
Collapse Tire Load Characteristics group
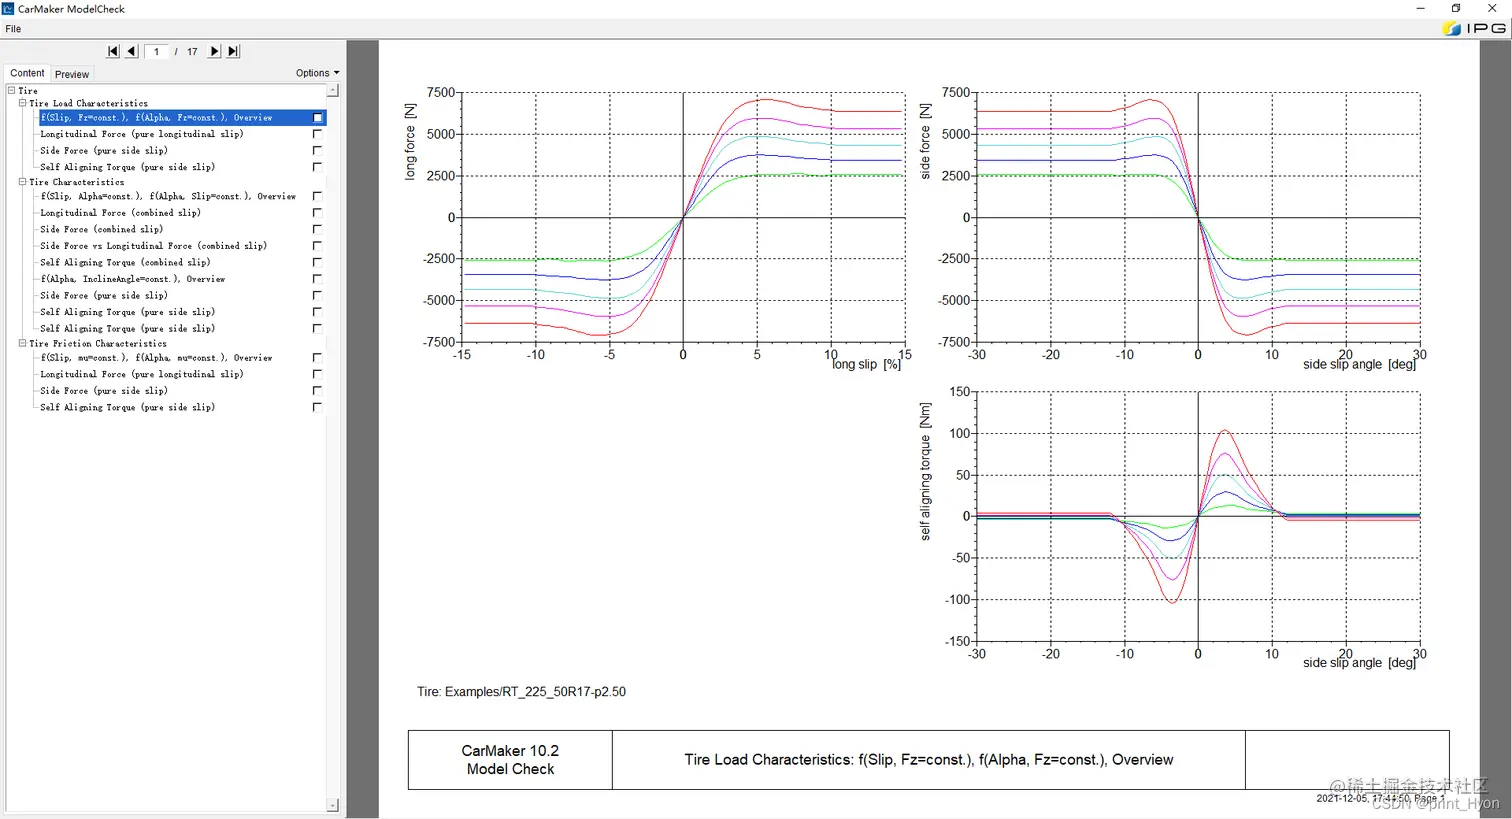22,103
